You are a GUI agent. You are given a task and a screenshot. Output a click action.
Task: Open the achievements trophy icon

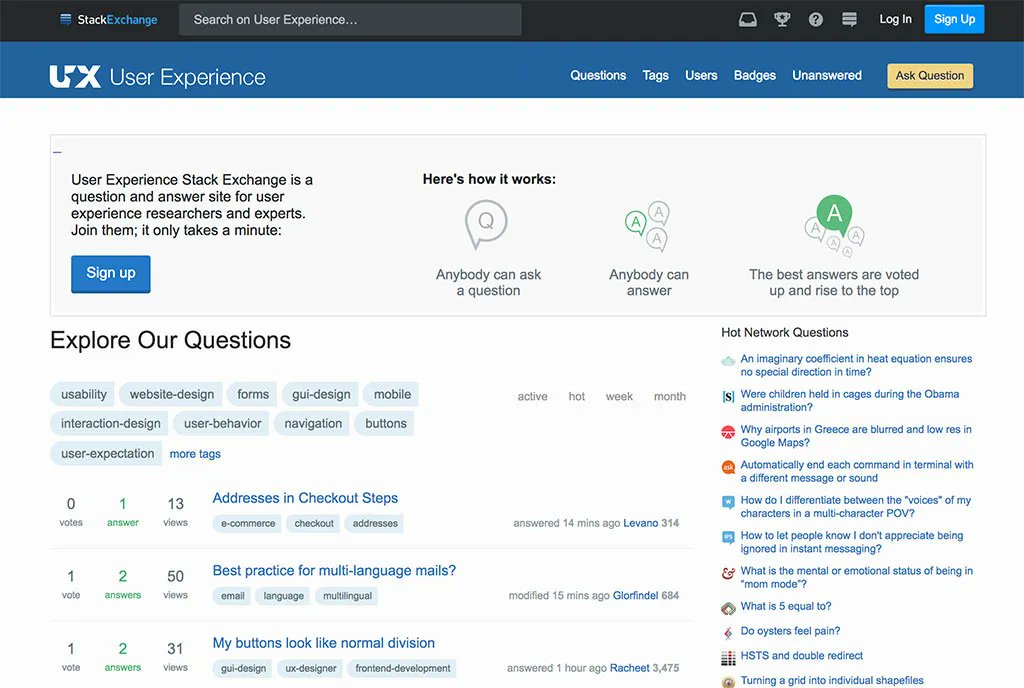782,20
